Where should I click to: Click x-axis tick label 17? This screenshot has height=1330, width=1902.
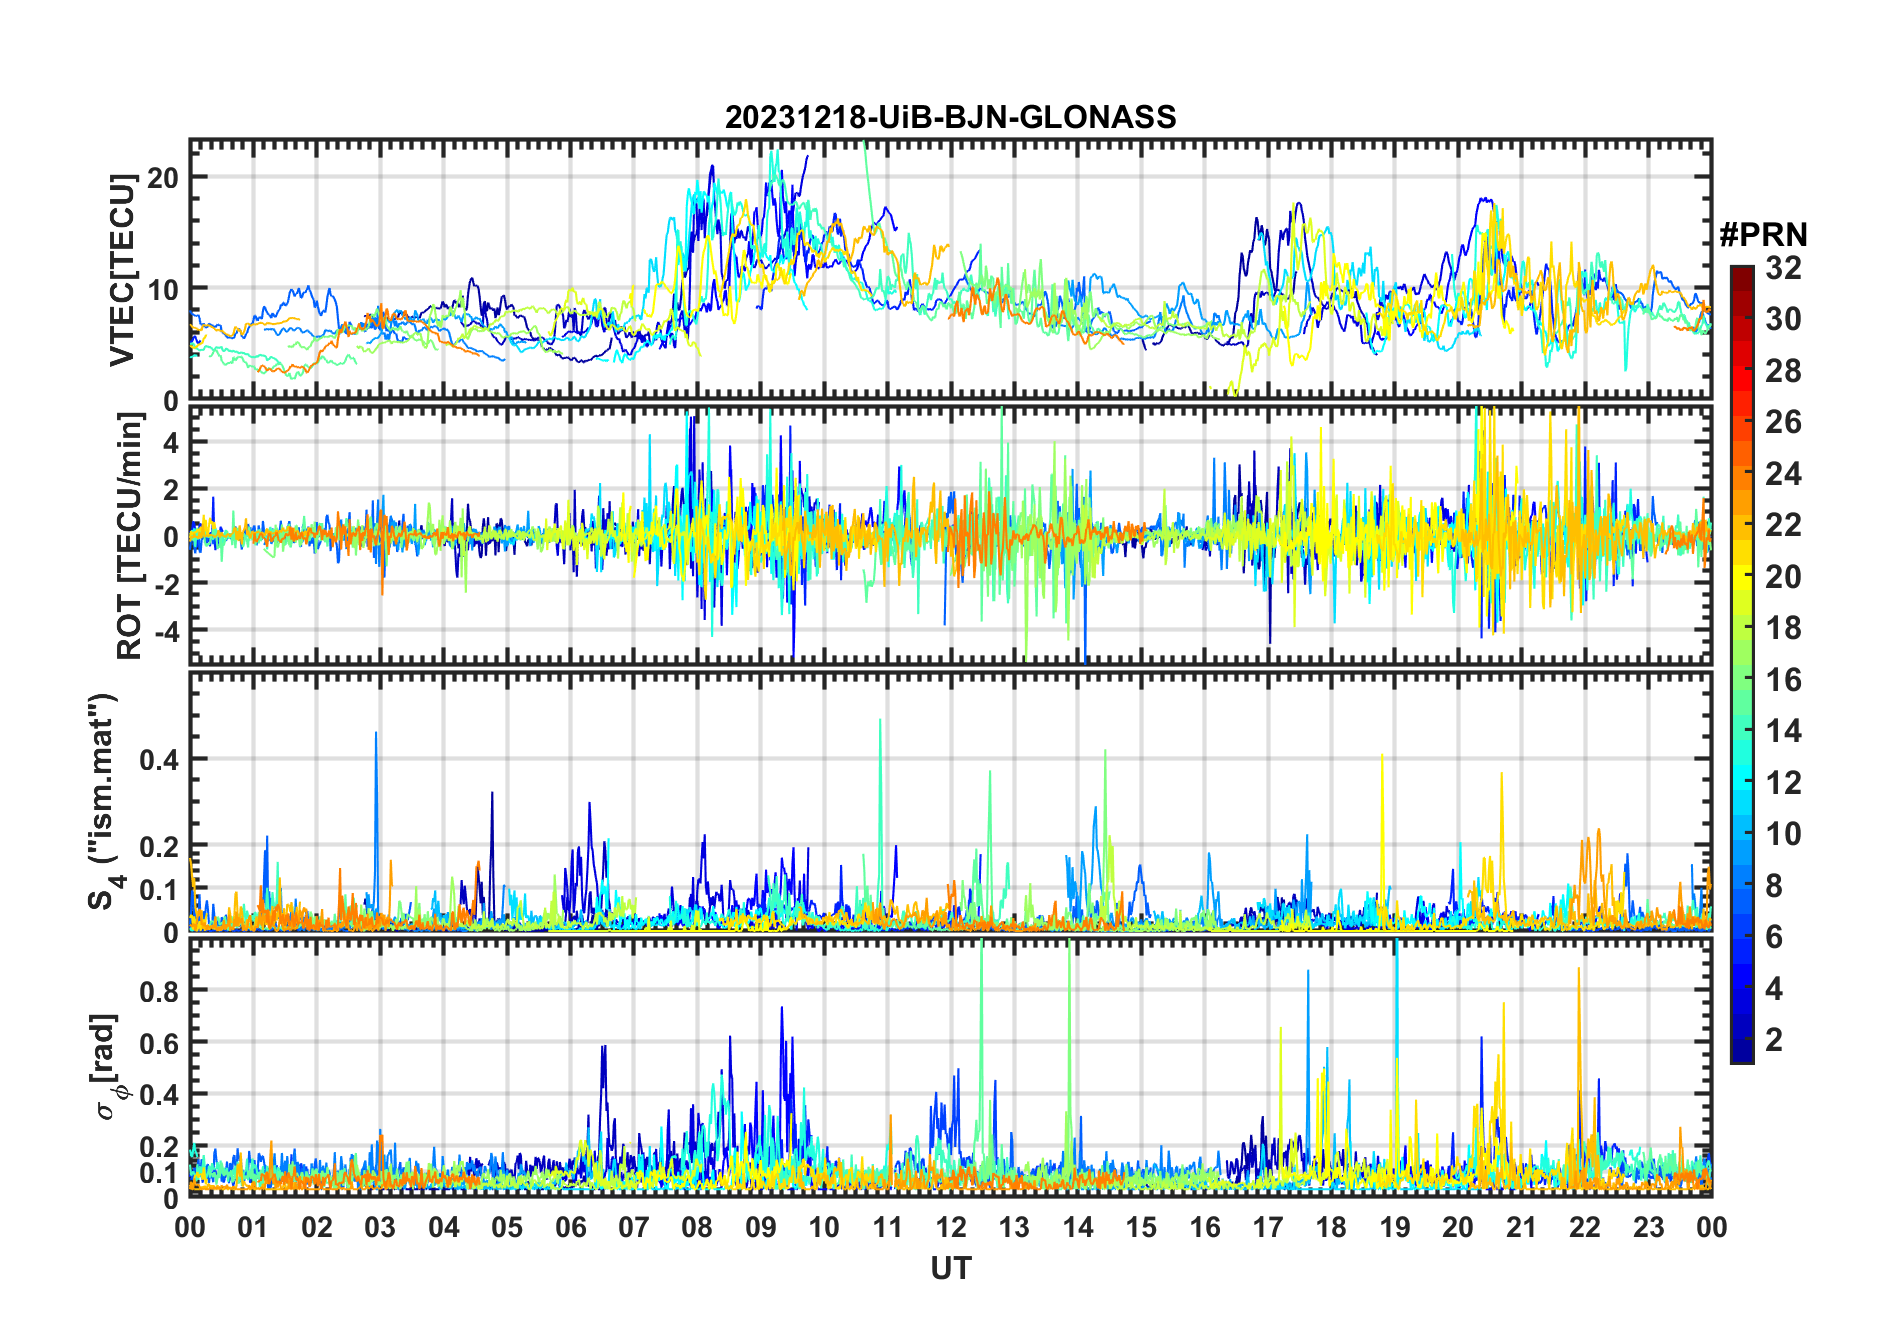click(x=1268, y=1227)
